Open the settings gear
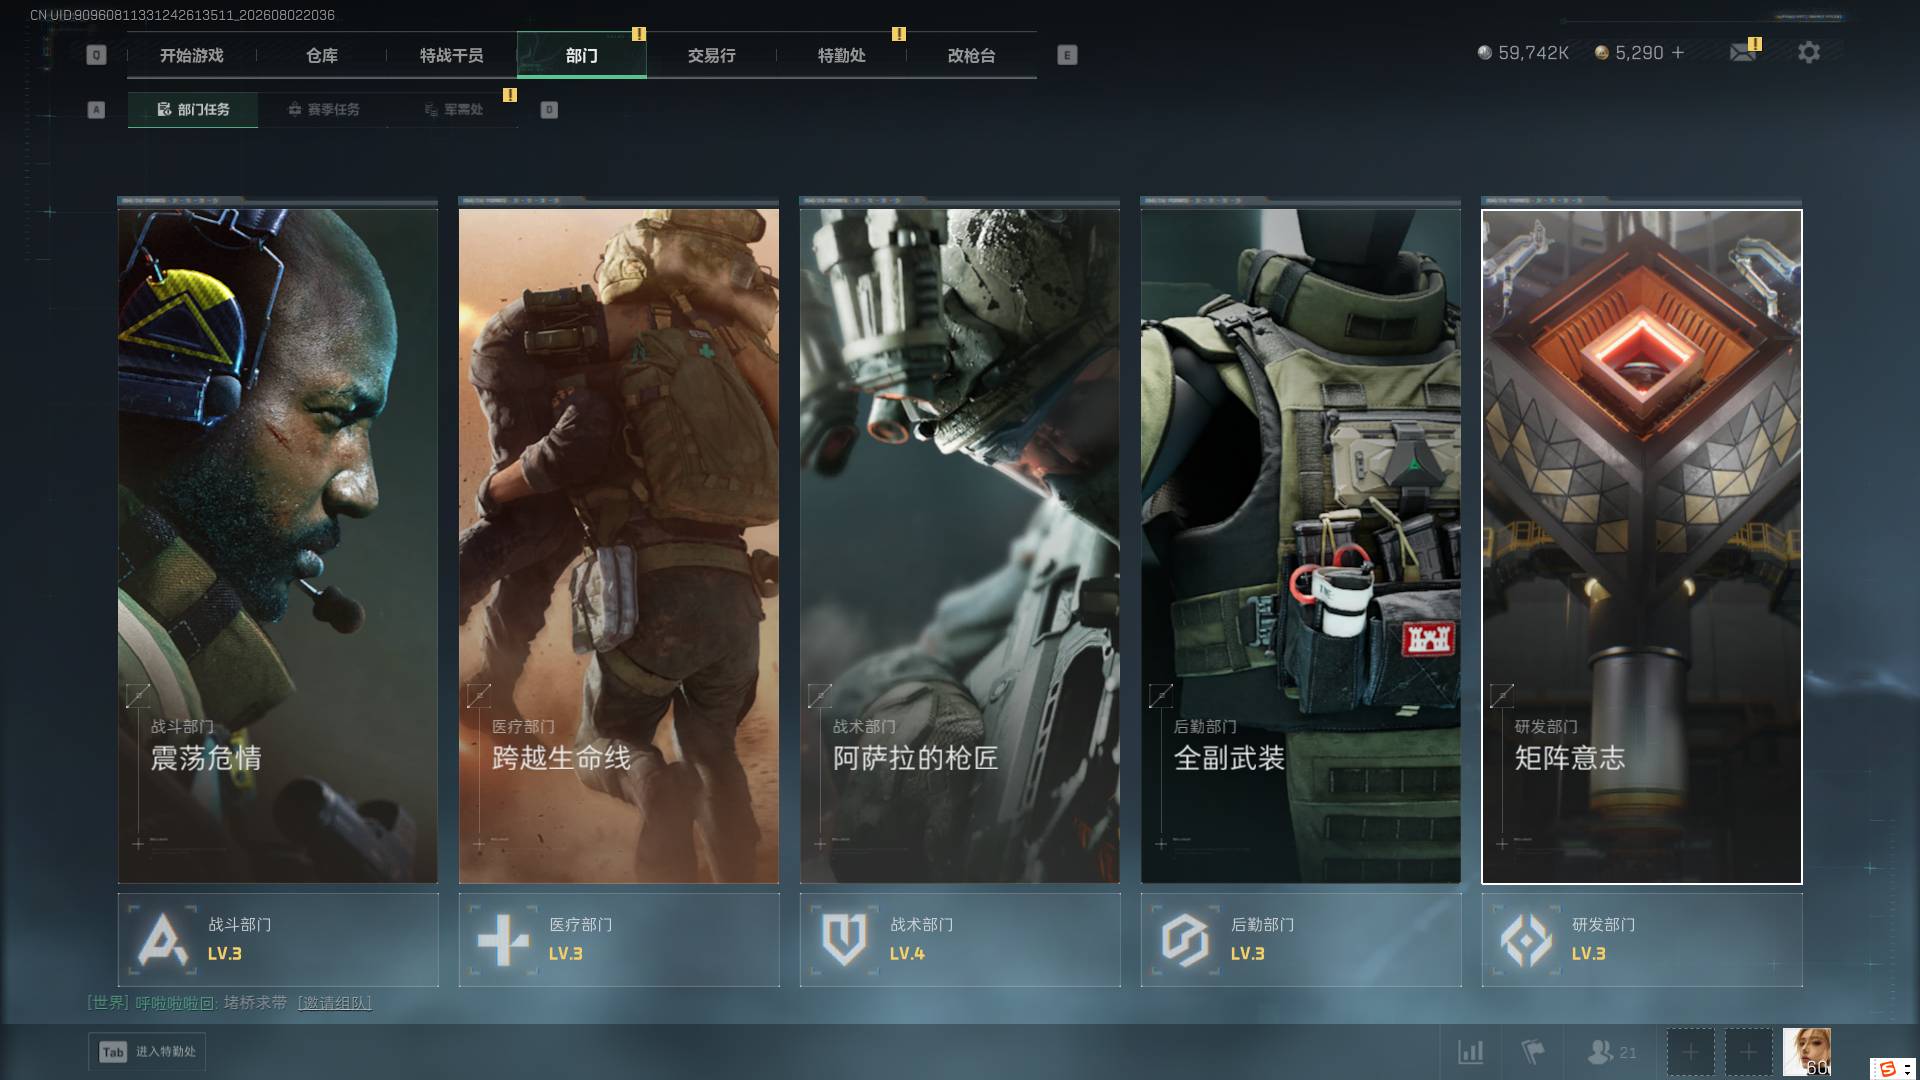 pos(1809,52)
